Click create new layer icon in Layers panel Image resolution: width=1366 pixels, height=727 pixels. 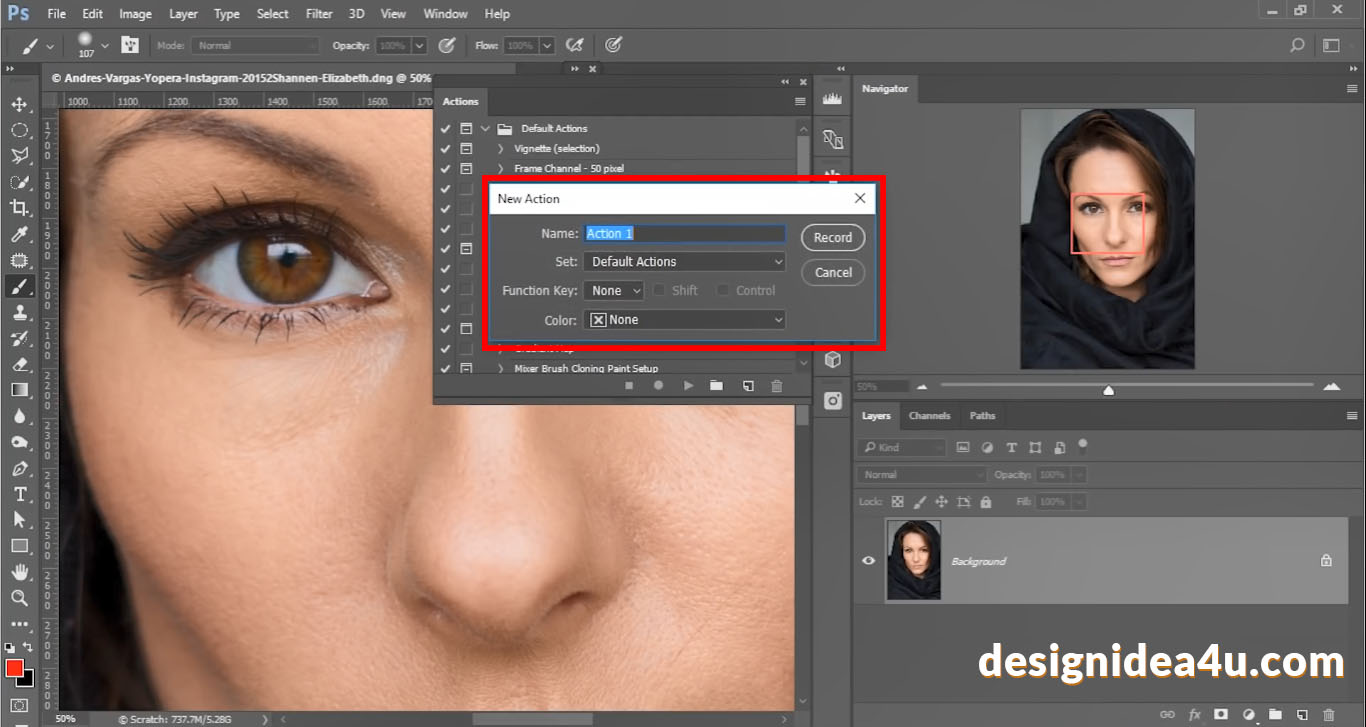(1301, 715)
